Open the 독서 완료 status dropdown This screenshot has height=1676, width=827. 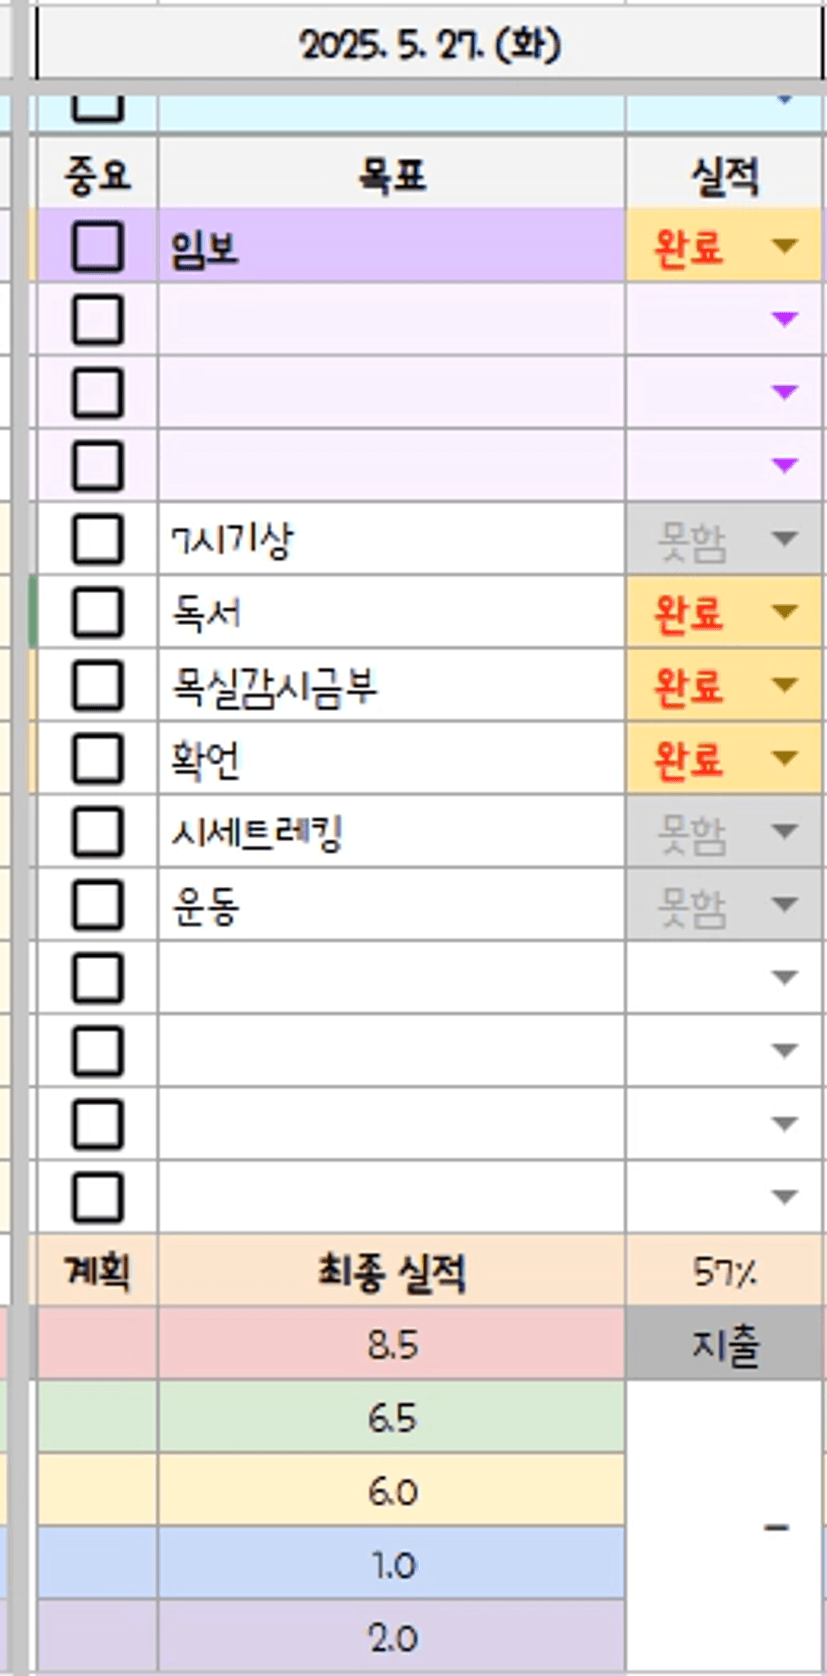click(785, 612)
